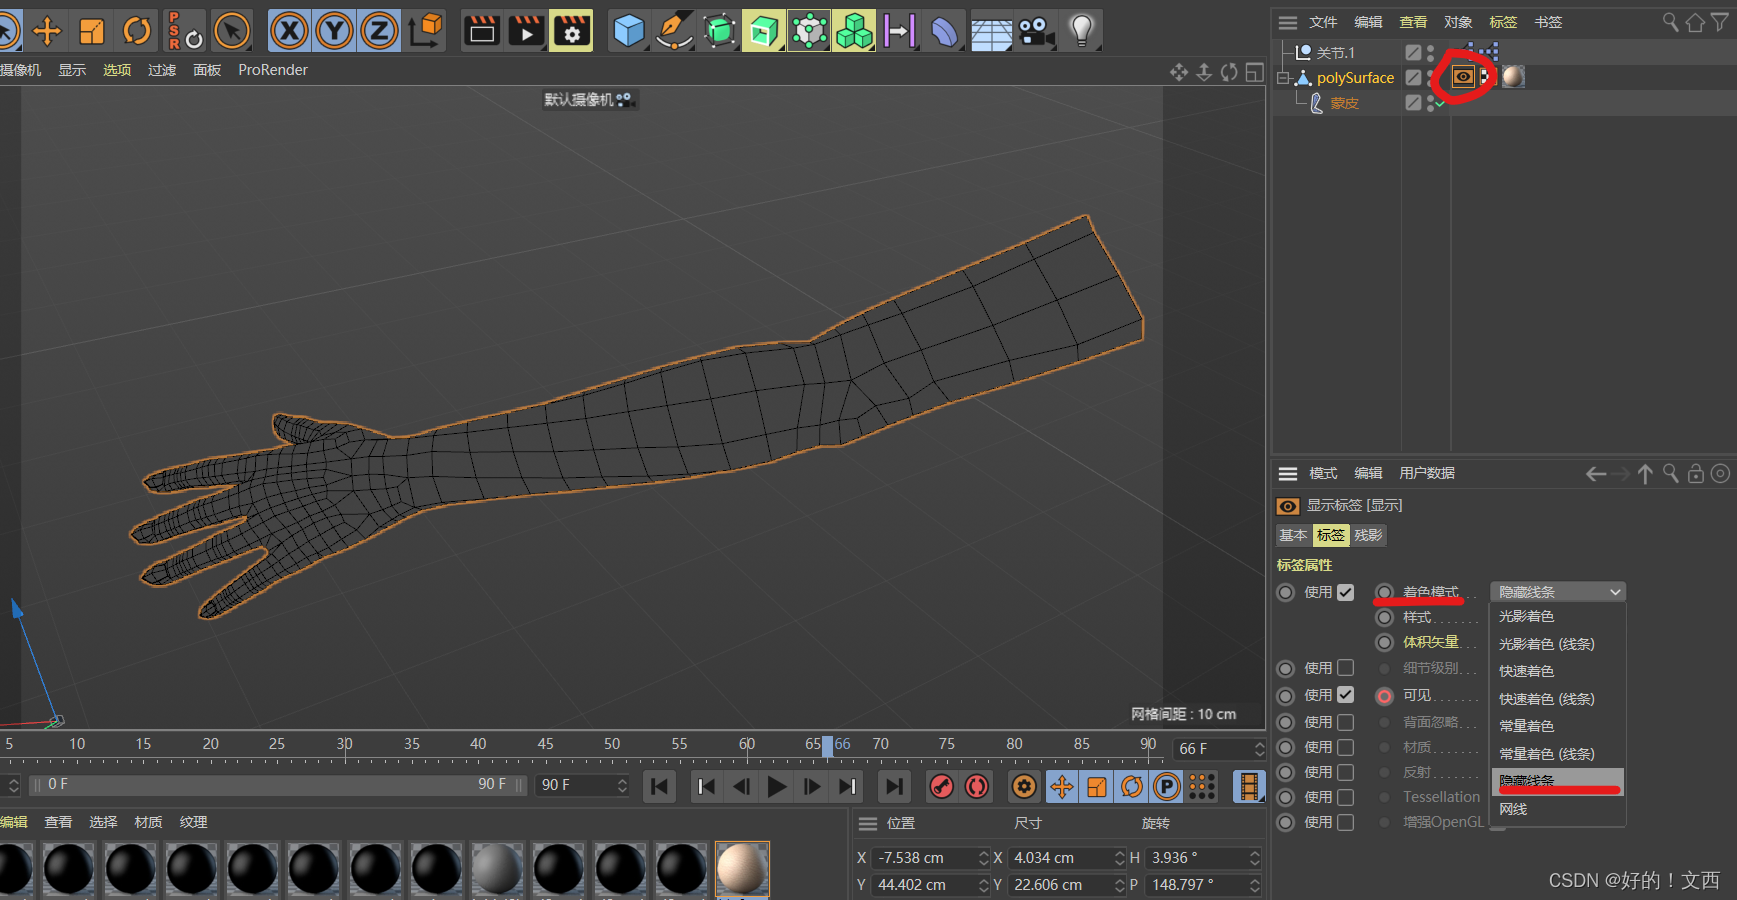Check 使用 checkbox for Tessellation
1737x900 pixels.
(1346, 797)
